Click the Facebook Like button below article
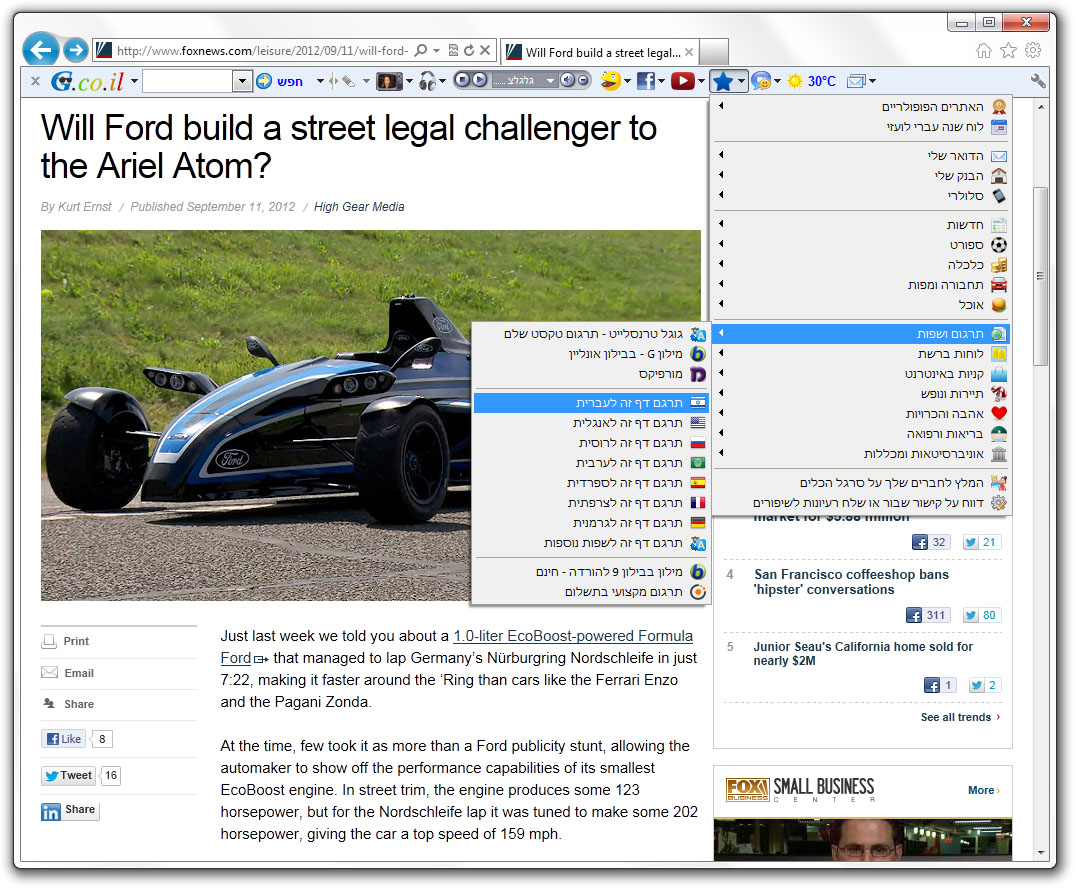 pyautogui.click(x=63, y=739)
